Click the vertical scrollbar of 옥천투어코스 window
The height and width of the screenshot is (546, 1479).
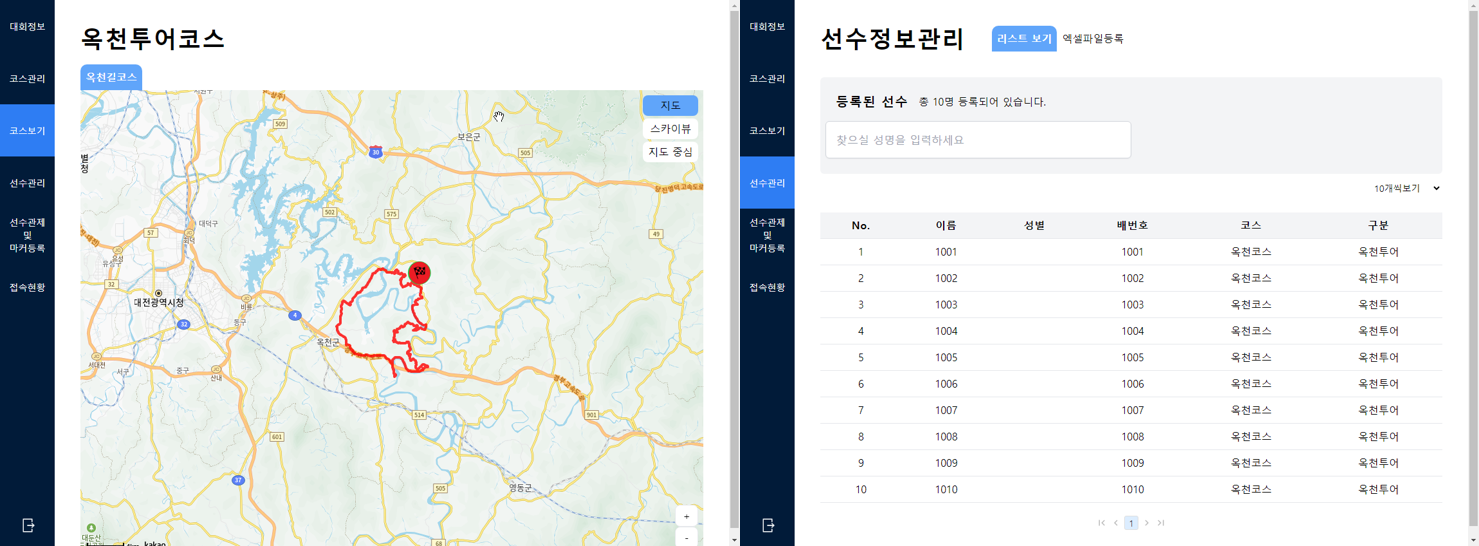point(734,268)
